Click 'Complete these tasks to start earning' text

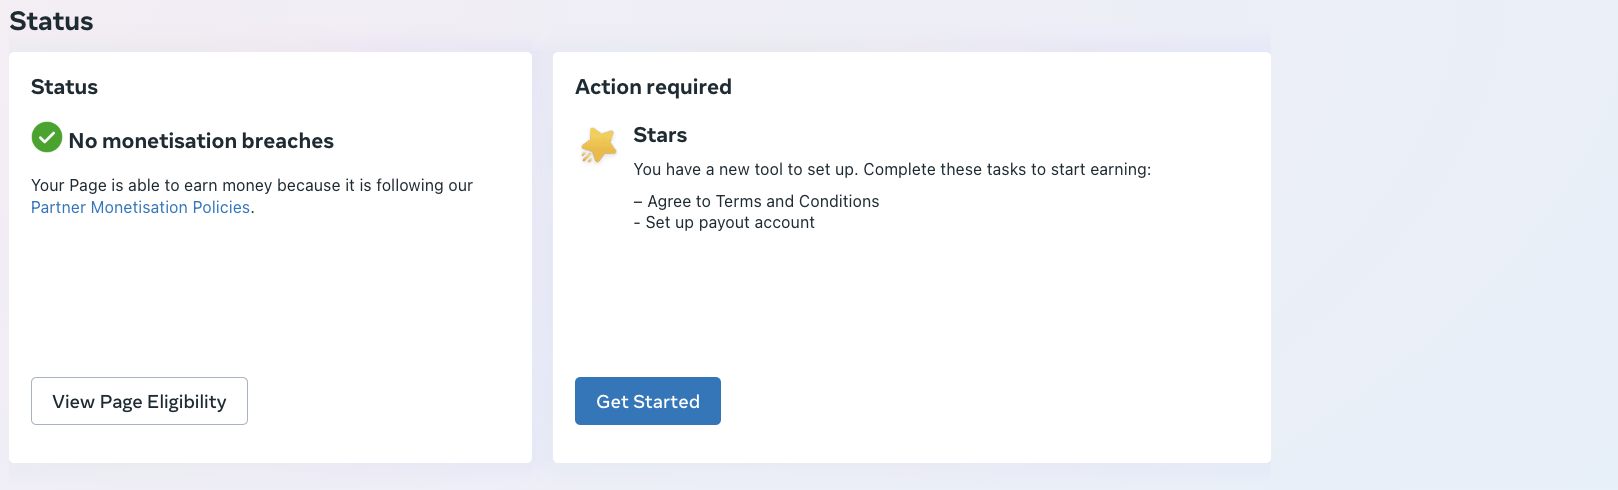pos(1007,169)
